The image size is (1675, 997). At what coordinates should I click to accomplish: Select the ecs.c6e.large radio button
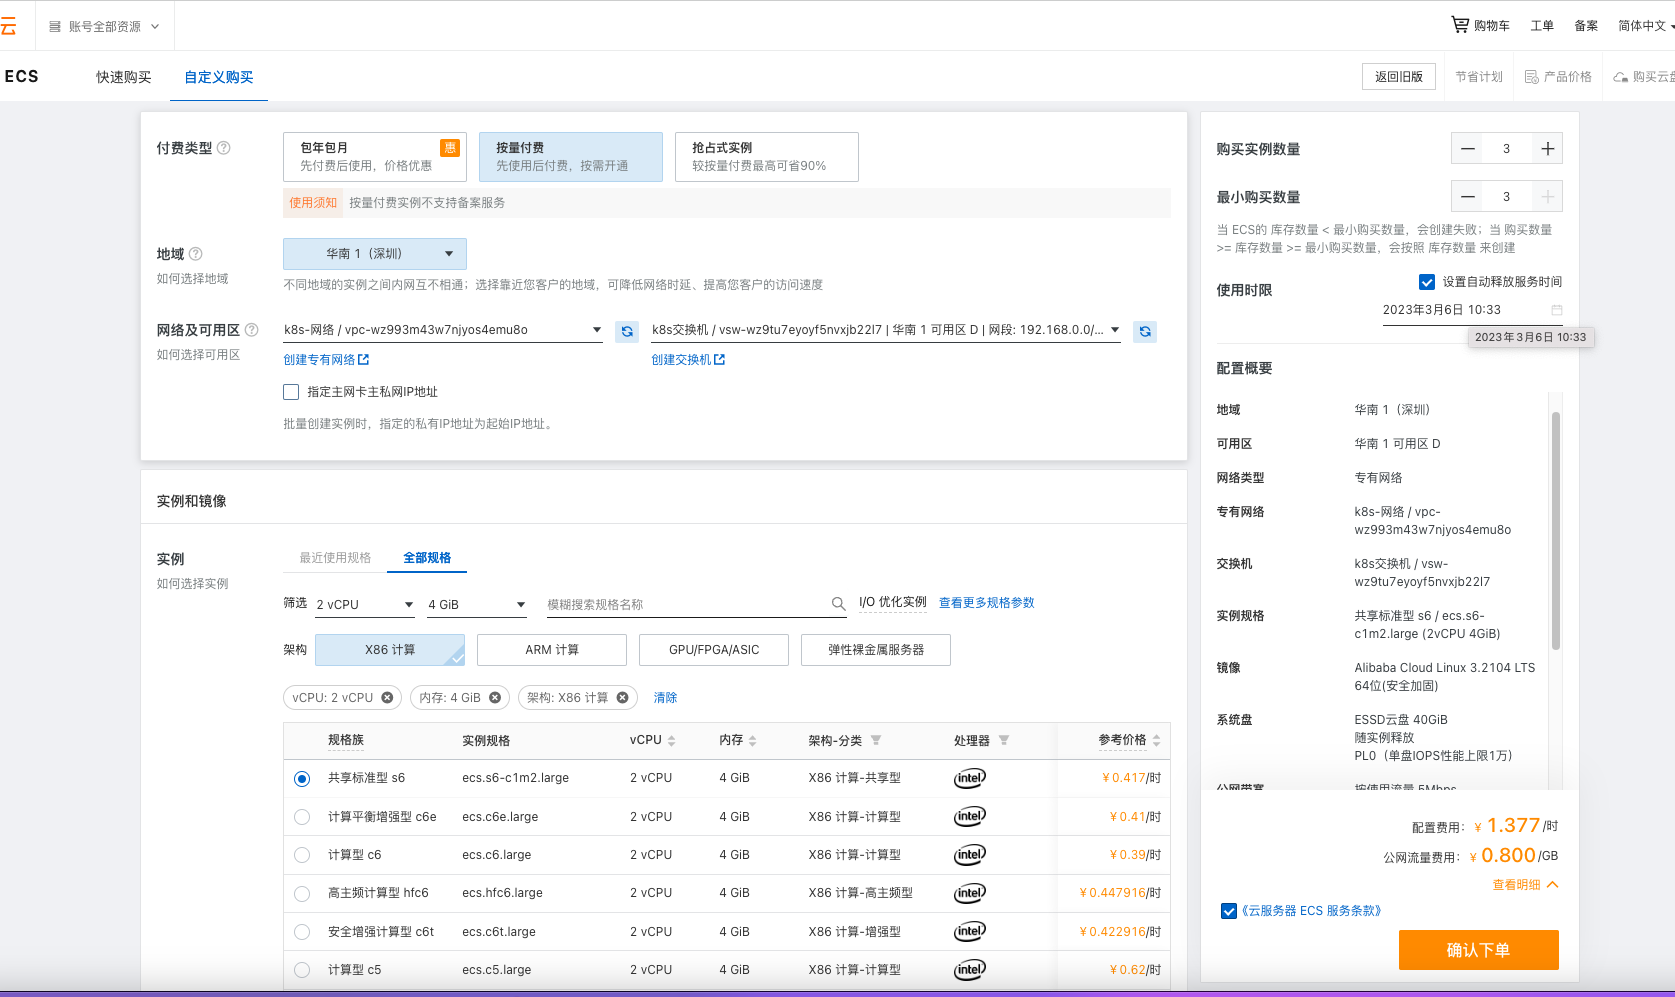pos(302,817)
